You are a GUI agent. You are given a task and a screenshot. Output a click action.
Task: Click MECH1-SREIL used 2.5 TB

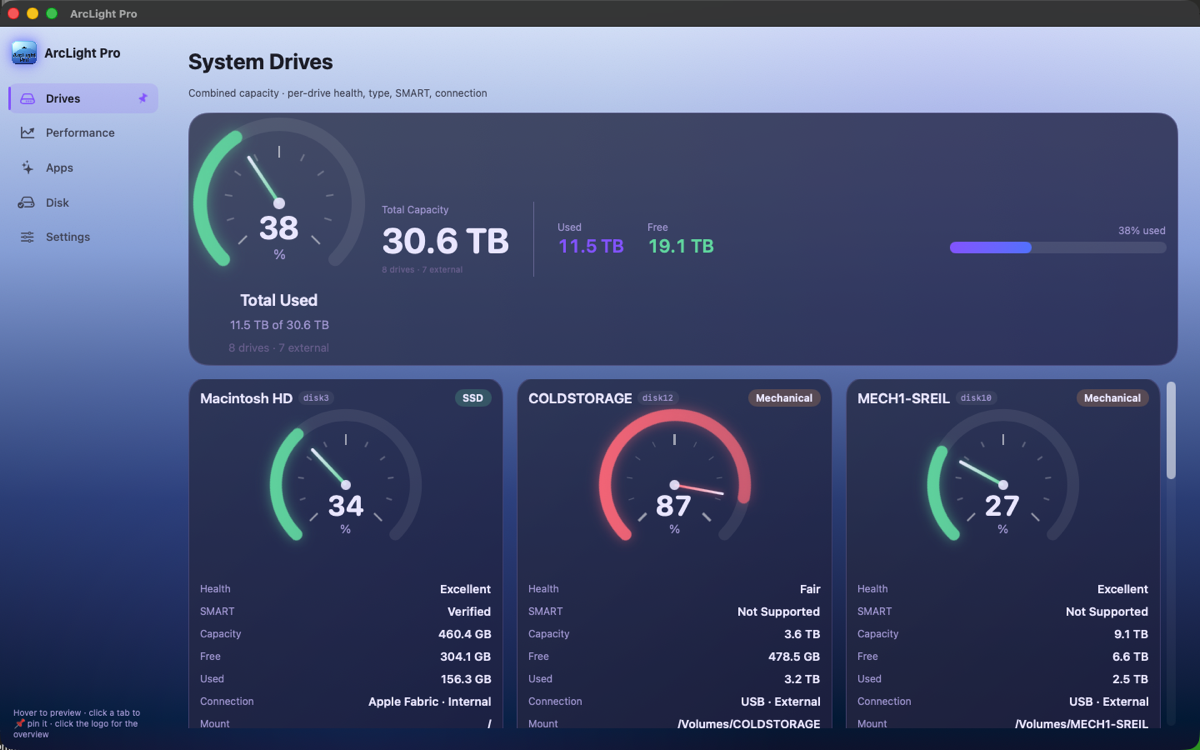point(1130,679)
